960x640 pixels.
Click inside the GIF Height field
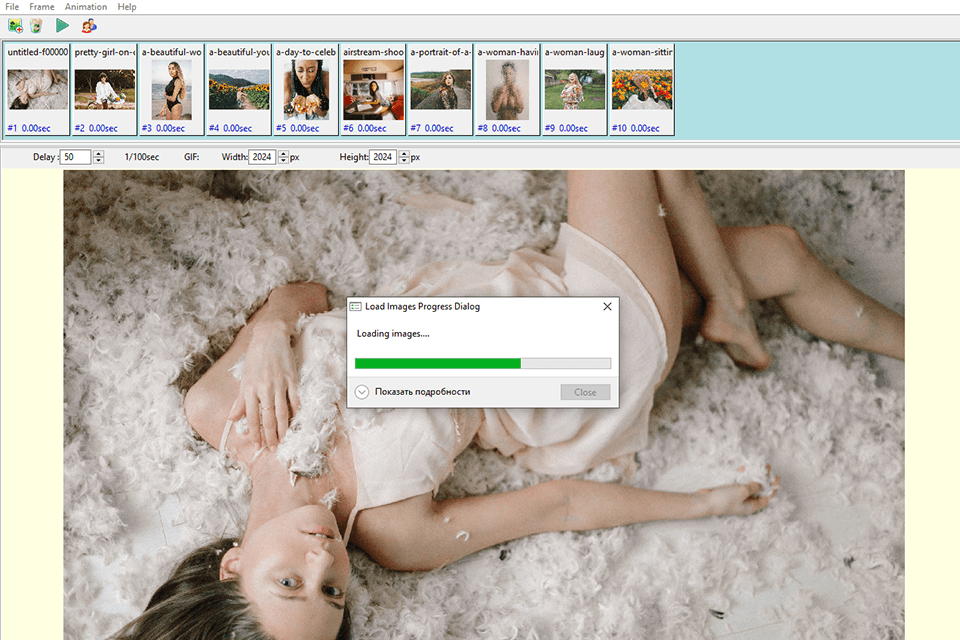click(x=381, y=157)
